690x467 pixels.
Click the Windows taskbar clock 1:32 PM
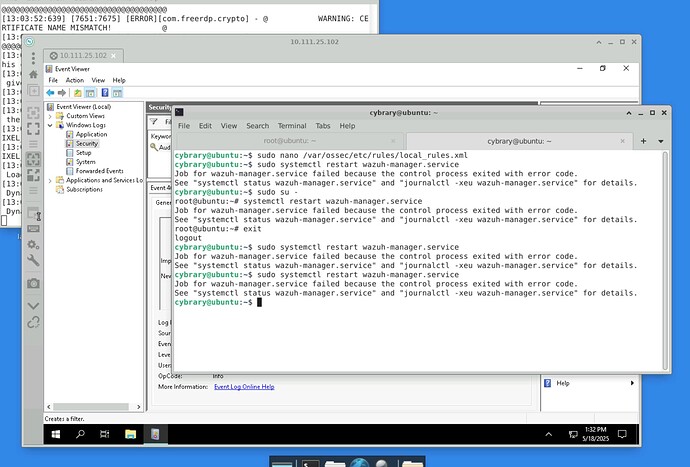[596, 434]
